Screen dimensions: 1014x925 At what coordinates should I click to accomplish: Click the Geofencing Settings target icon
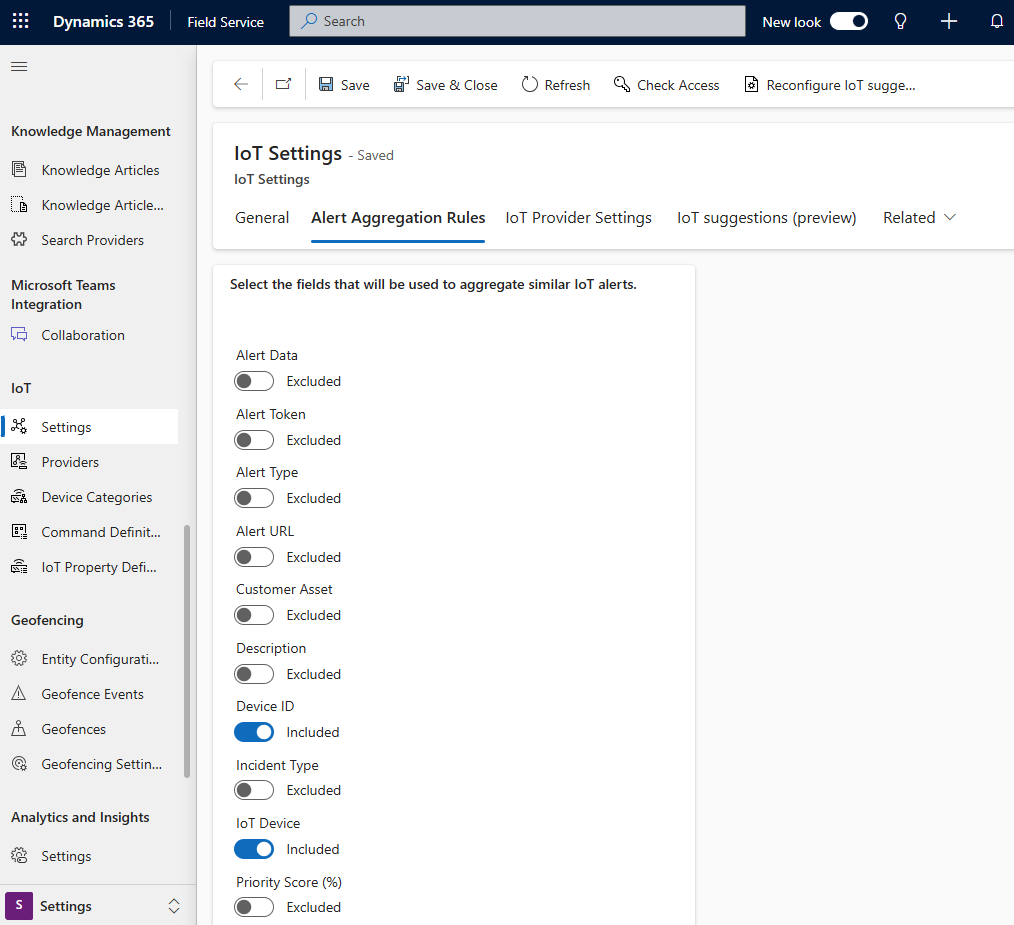19,764
